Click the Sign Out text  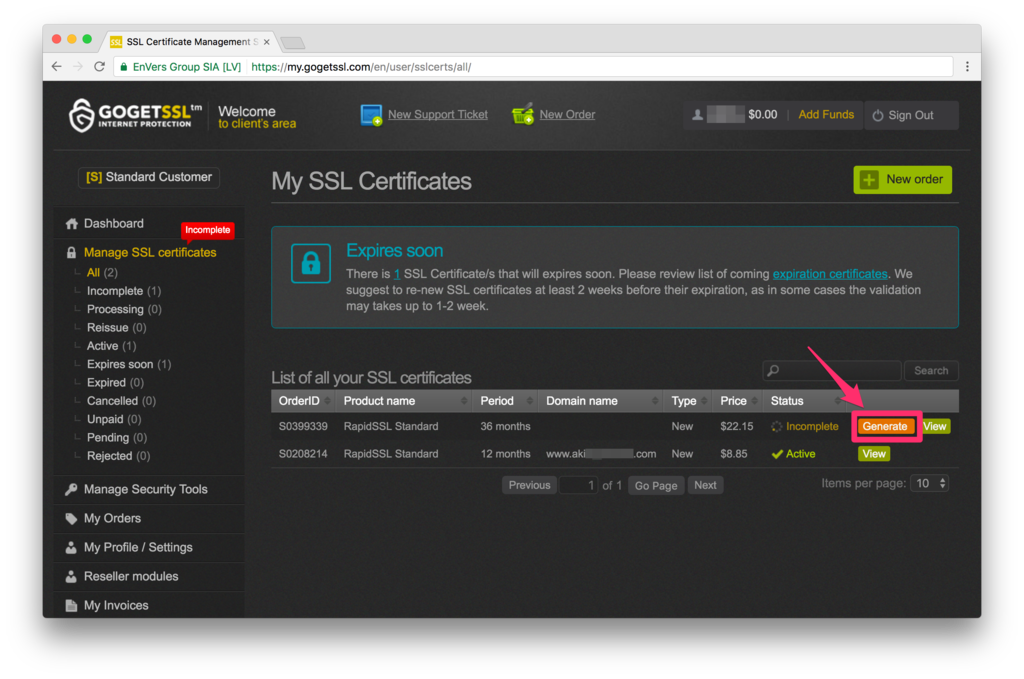click(x=910, y=116)
